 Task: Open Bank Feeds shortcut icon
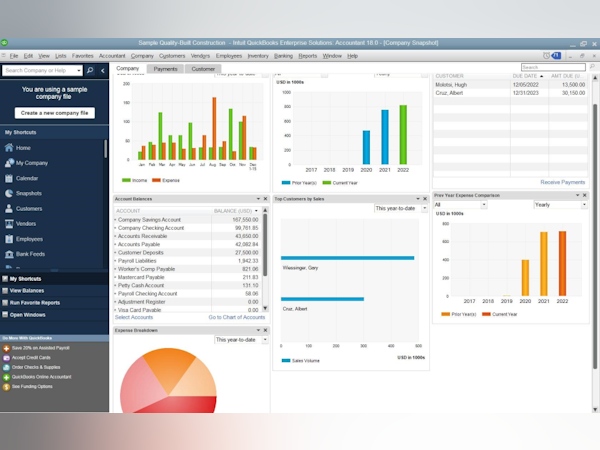click(9, 254)
